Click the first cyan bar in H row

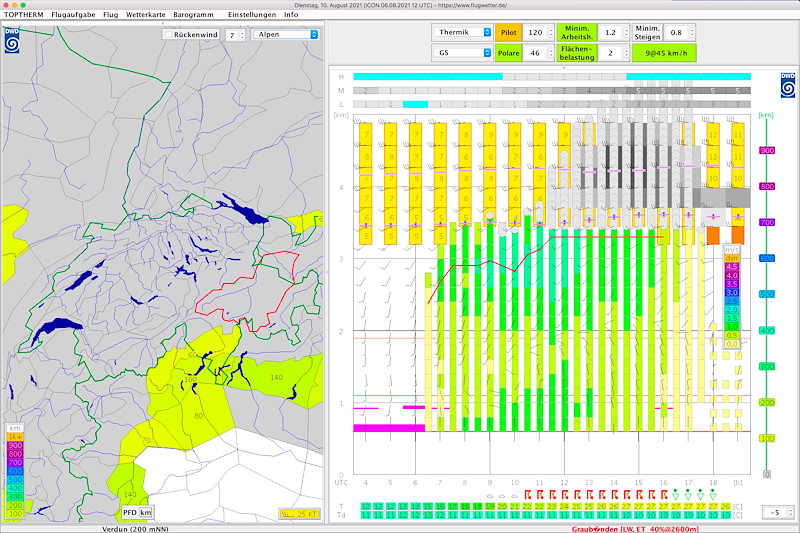428,77
